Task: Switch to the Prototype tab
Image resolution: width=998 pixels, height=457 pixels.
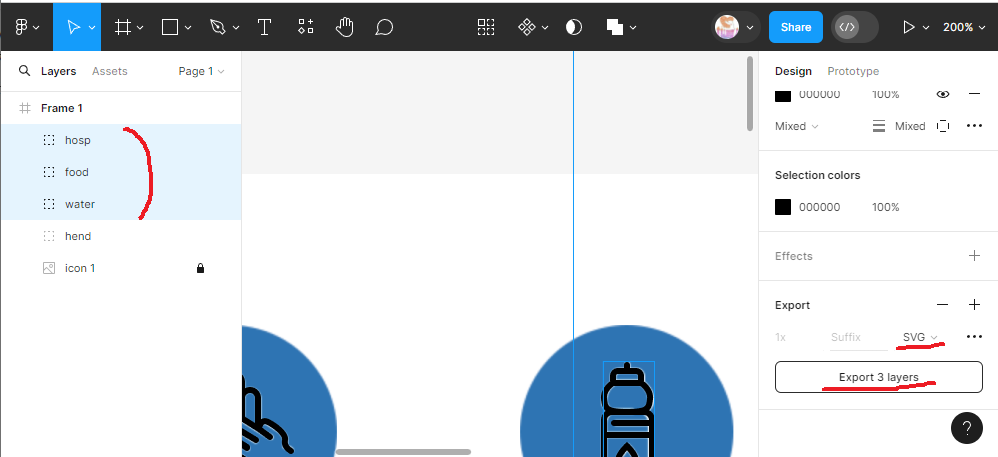Action: click(x=853, y=71)
